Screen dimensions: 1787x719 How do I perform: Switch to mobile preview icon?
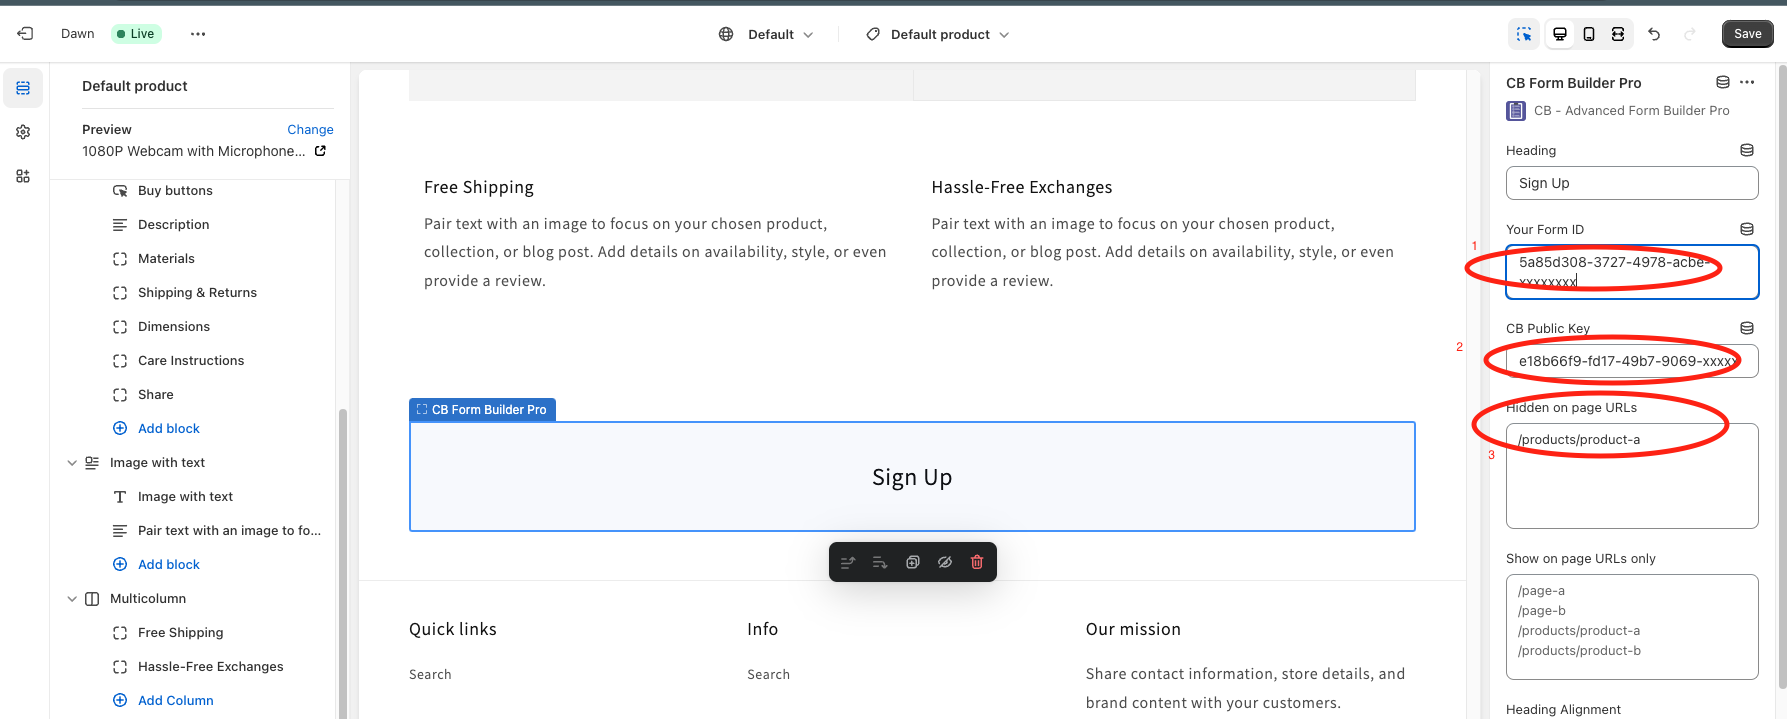coord(1589,34)
